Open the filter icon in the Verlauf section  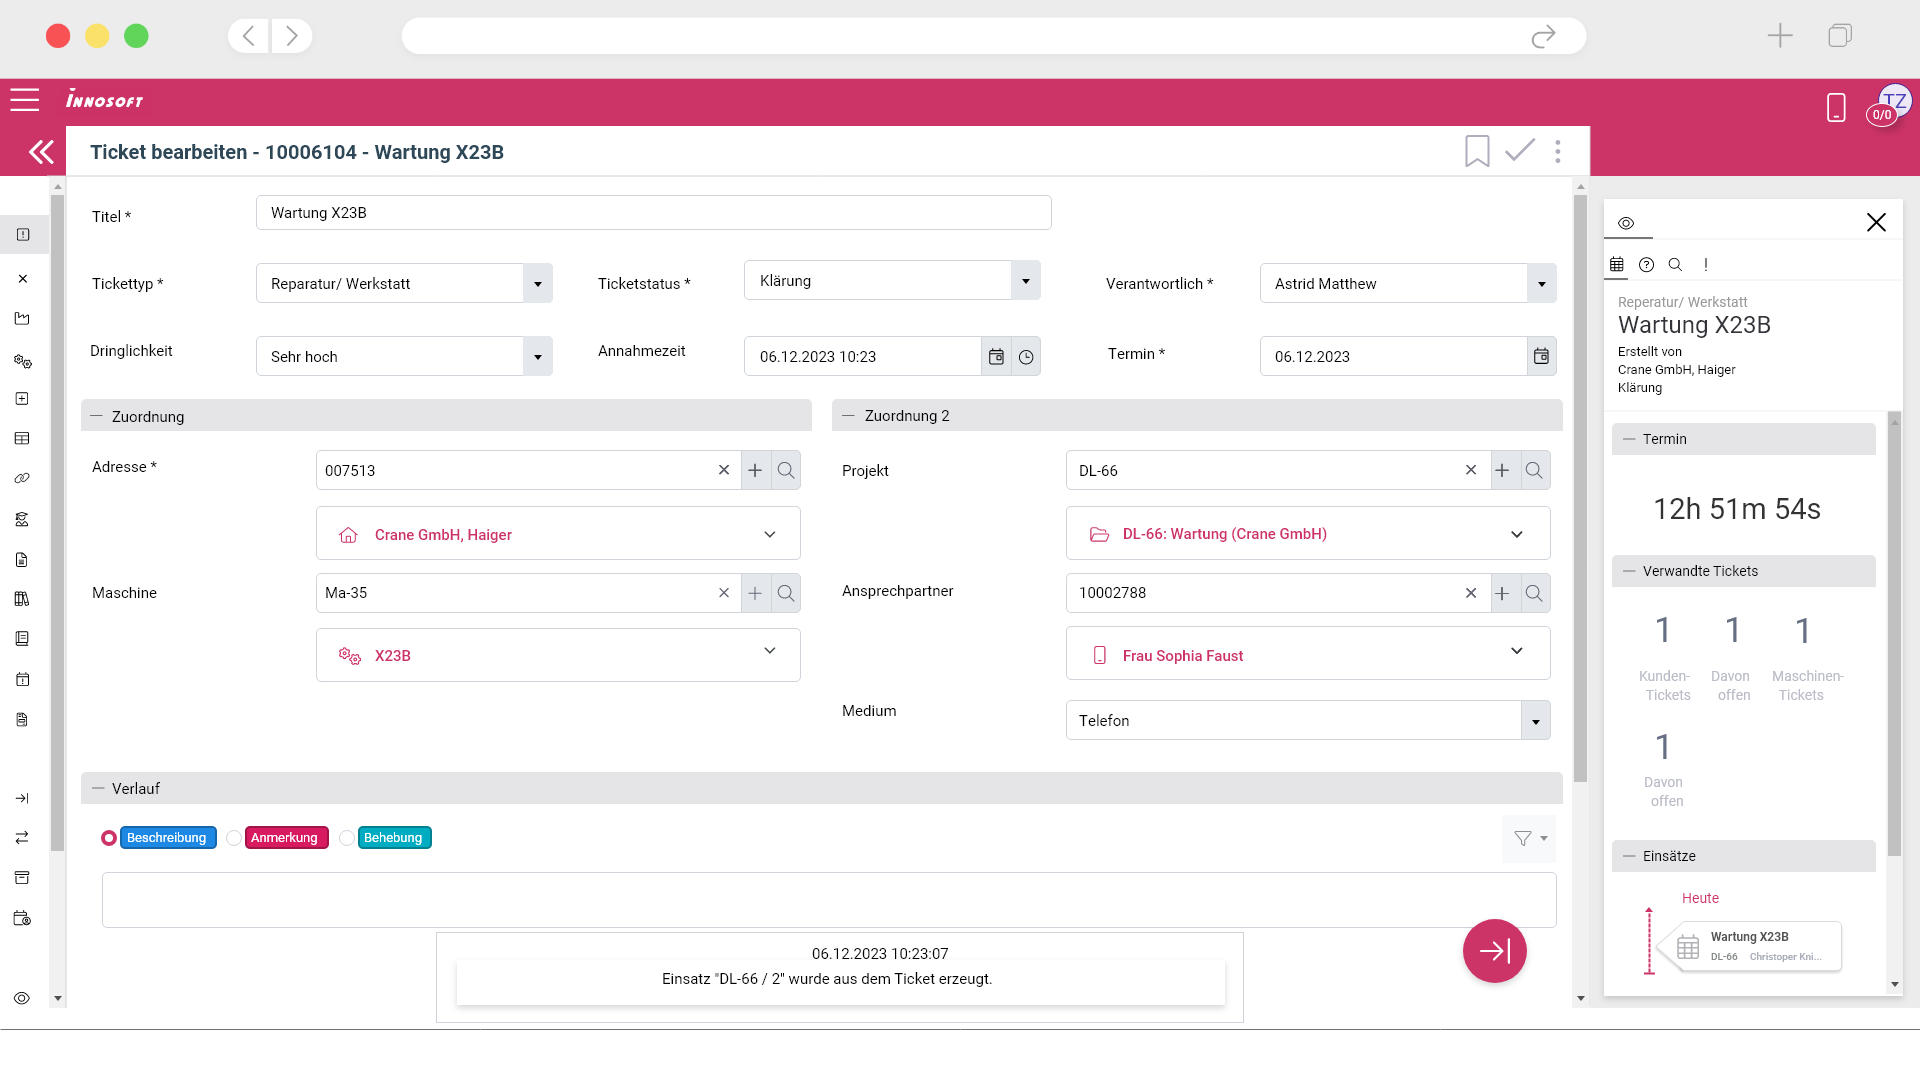pos(1523,838)
